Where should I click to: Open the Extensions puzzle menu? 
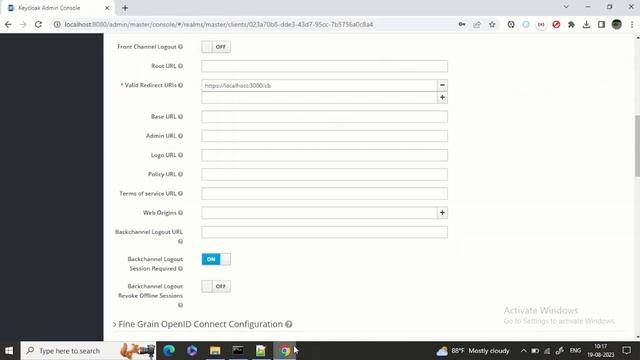point(571,24)
